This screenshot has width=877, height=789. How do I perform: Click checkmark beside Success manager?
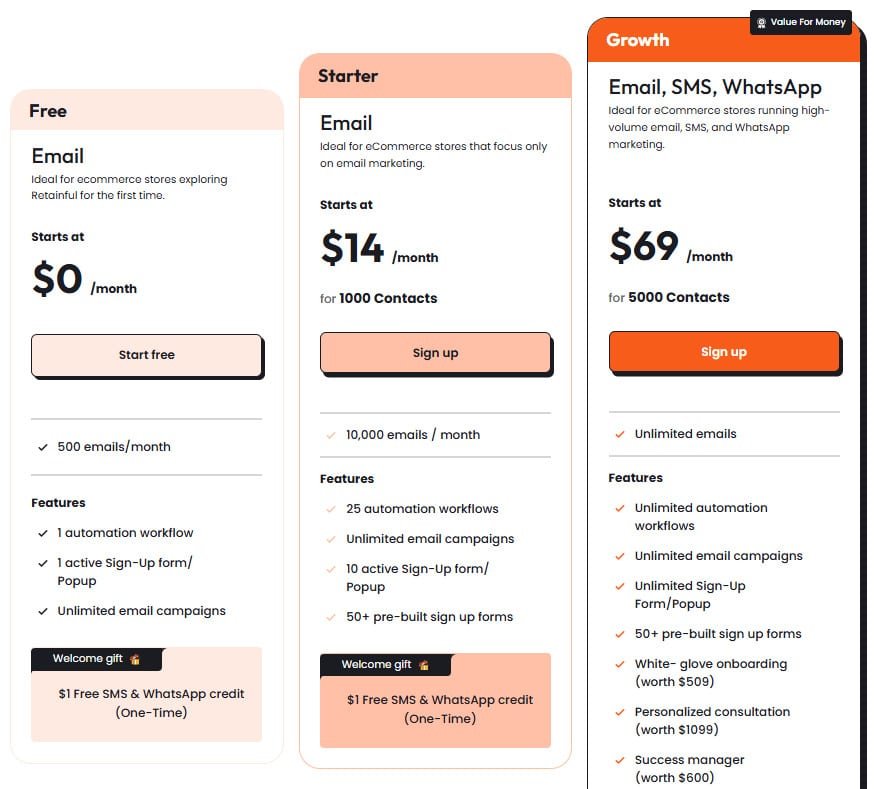[x=620, y=760]
